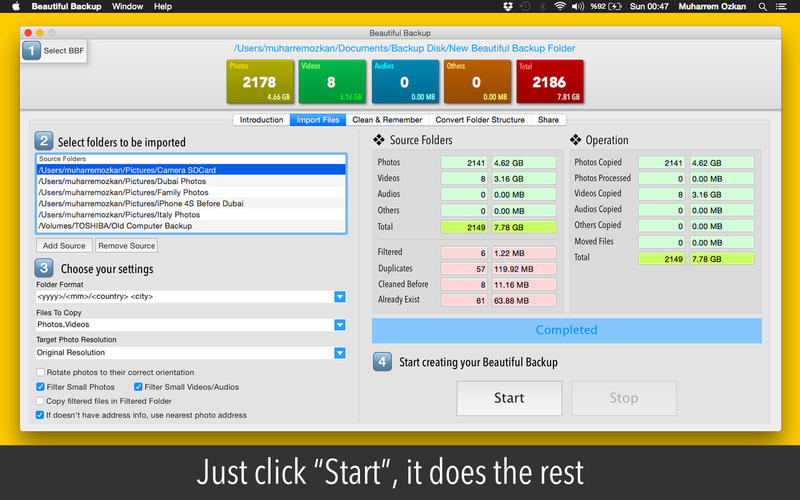Click the Duplicates count 57 cell

pos(464,269)
